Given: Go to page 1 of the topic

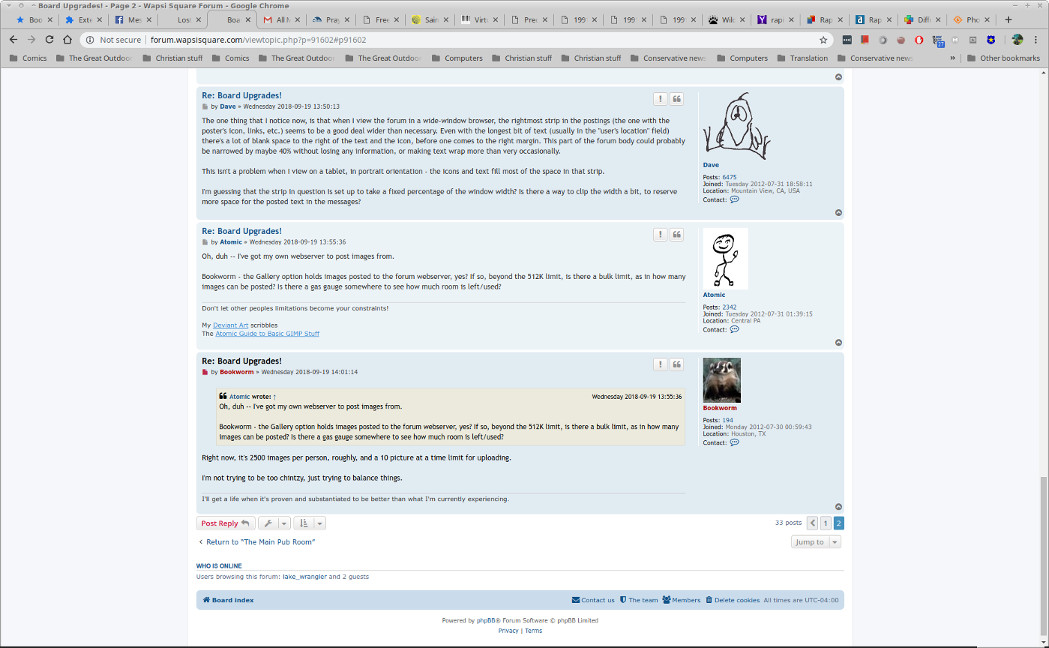Looking at the screenshot, I should pyautogui.click(x=825, y=523).
